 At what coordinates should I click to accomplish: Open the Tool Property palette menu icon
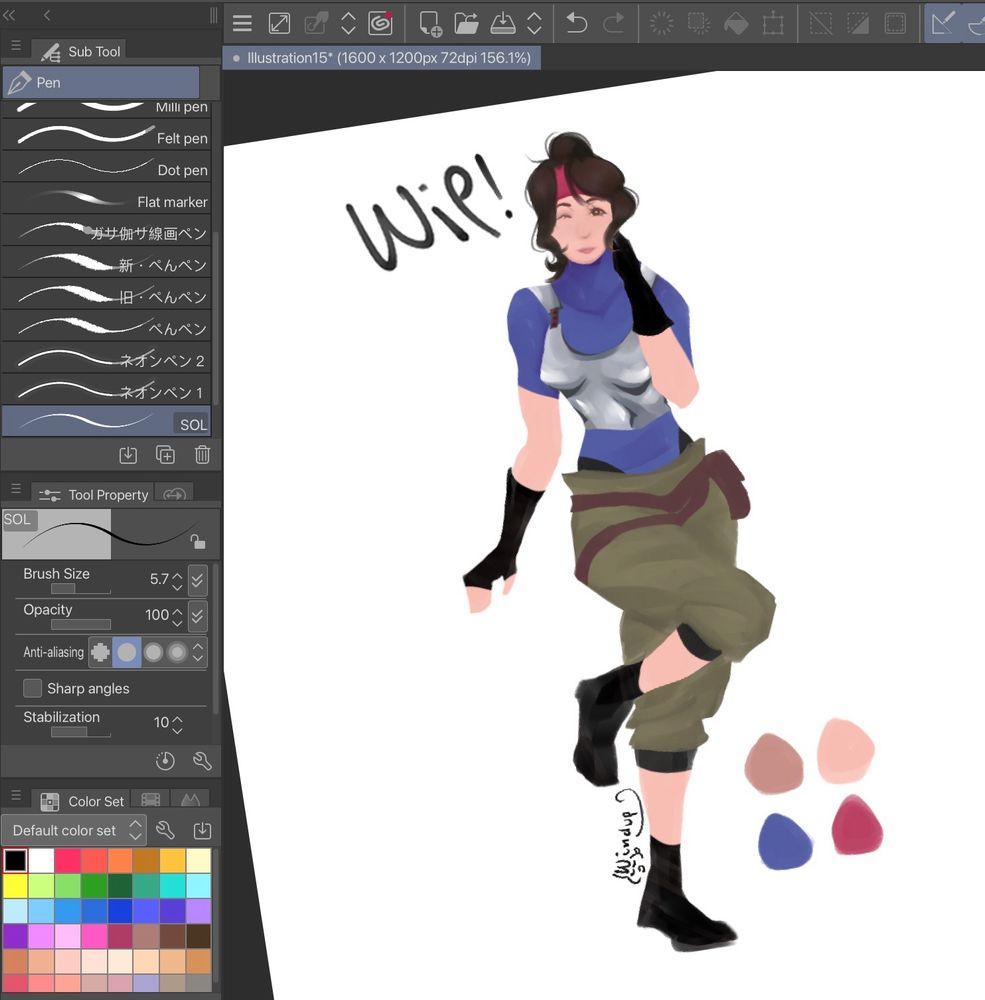16,489
